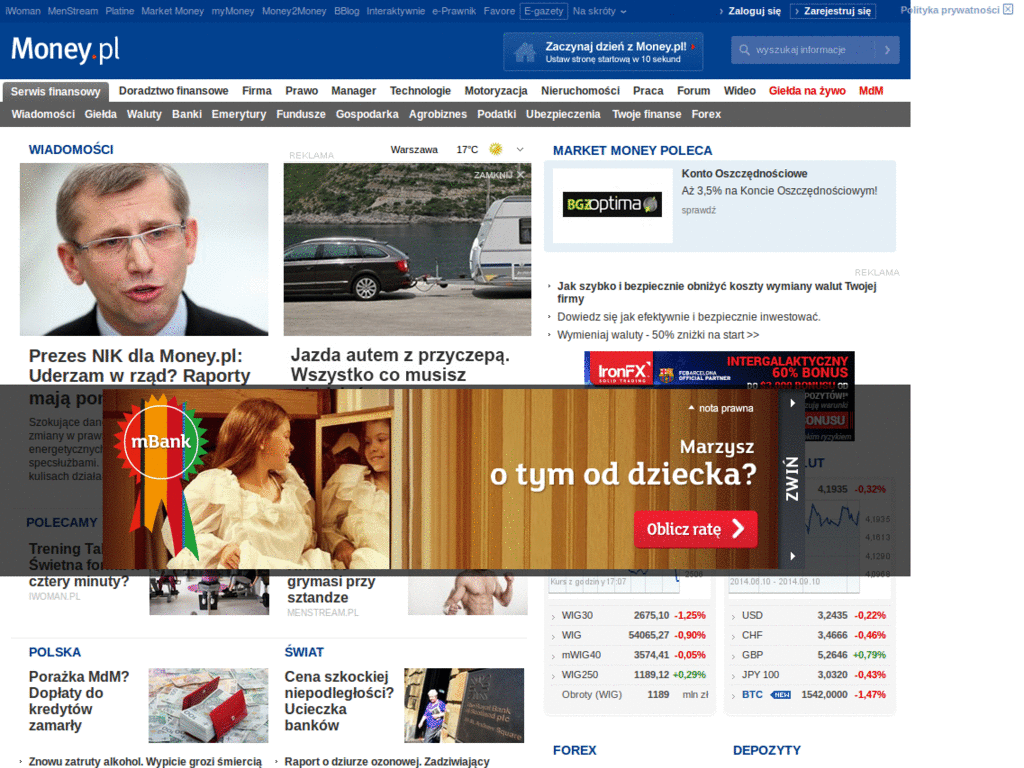Expand the mWIG40 row arrow
Image resolution: width=1024 pixels, height=768 pixels.
point(553,656)
